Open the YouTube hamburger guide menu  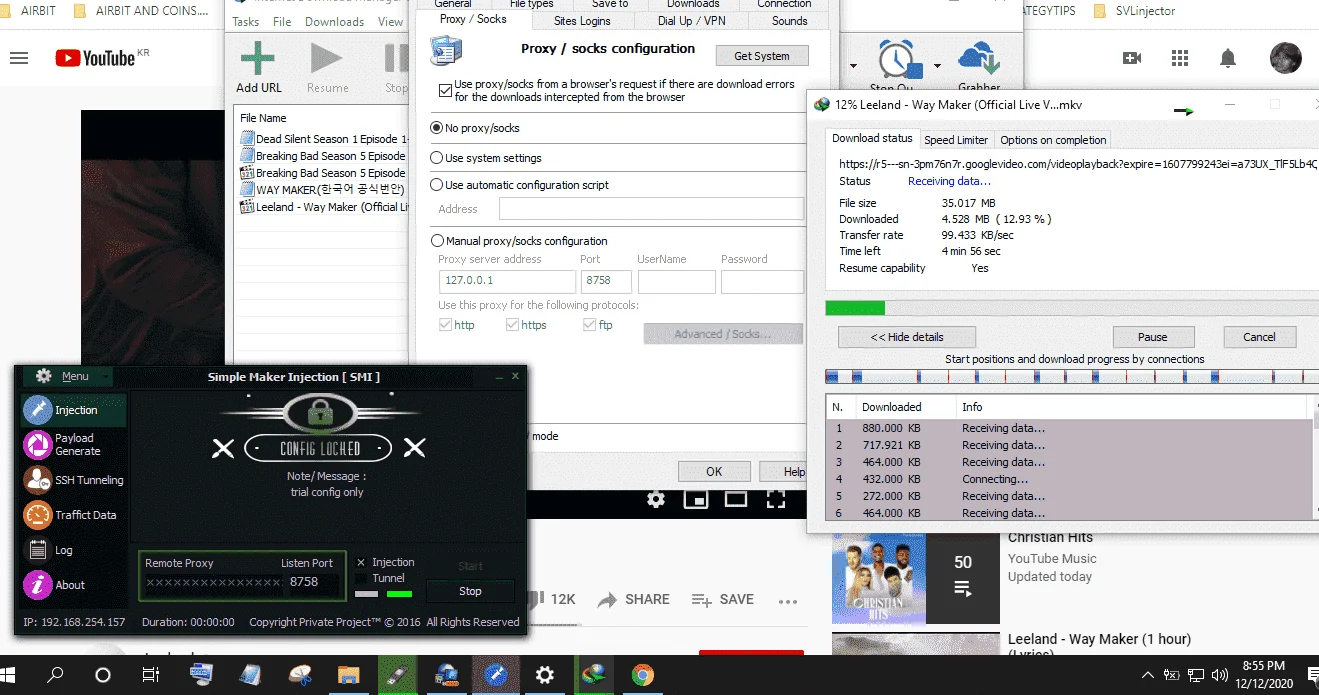click(x=19, y=58)
